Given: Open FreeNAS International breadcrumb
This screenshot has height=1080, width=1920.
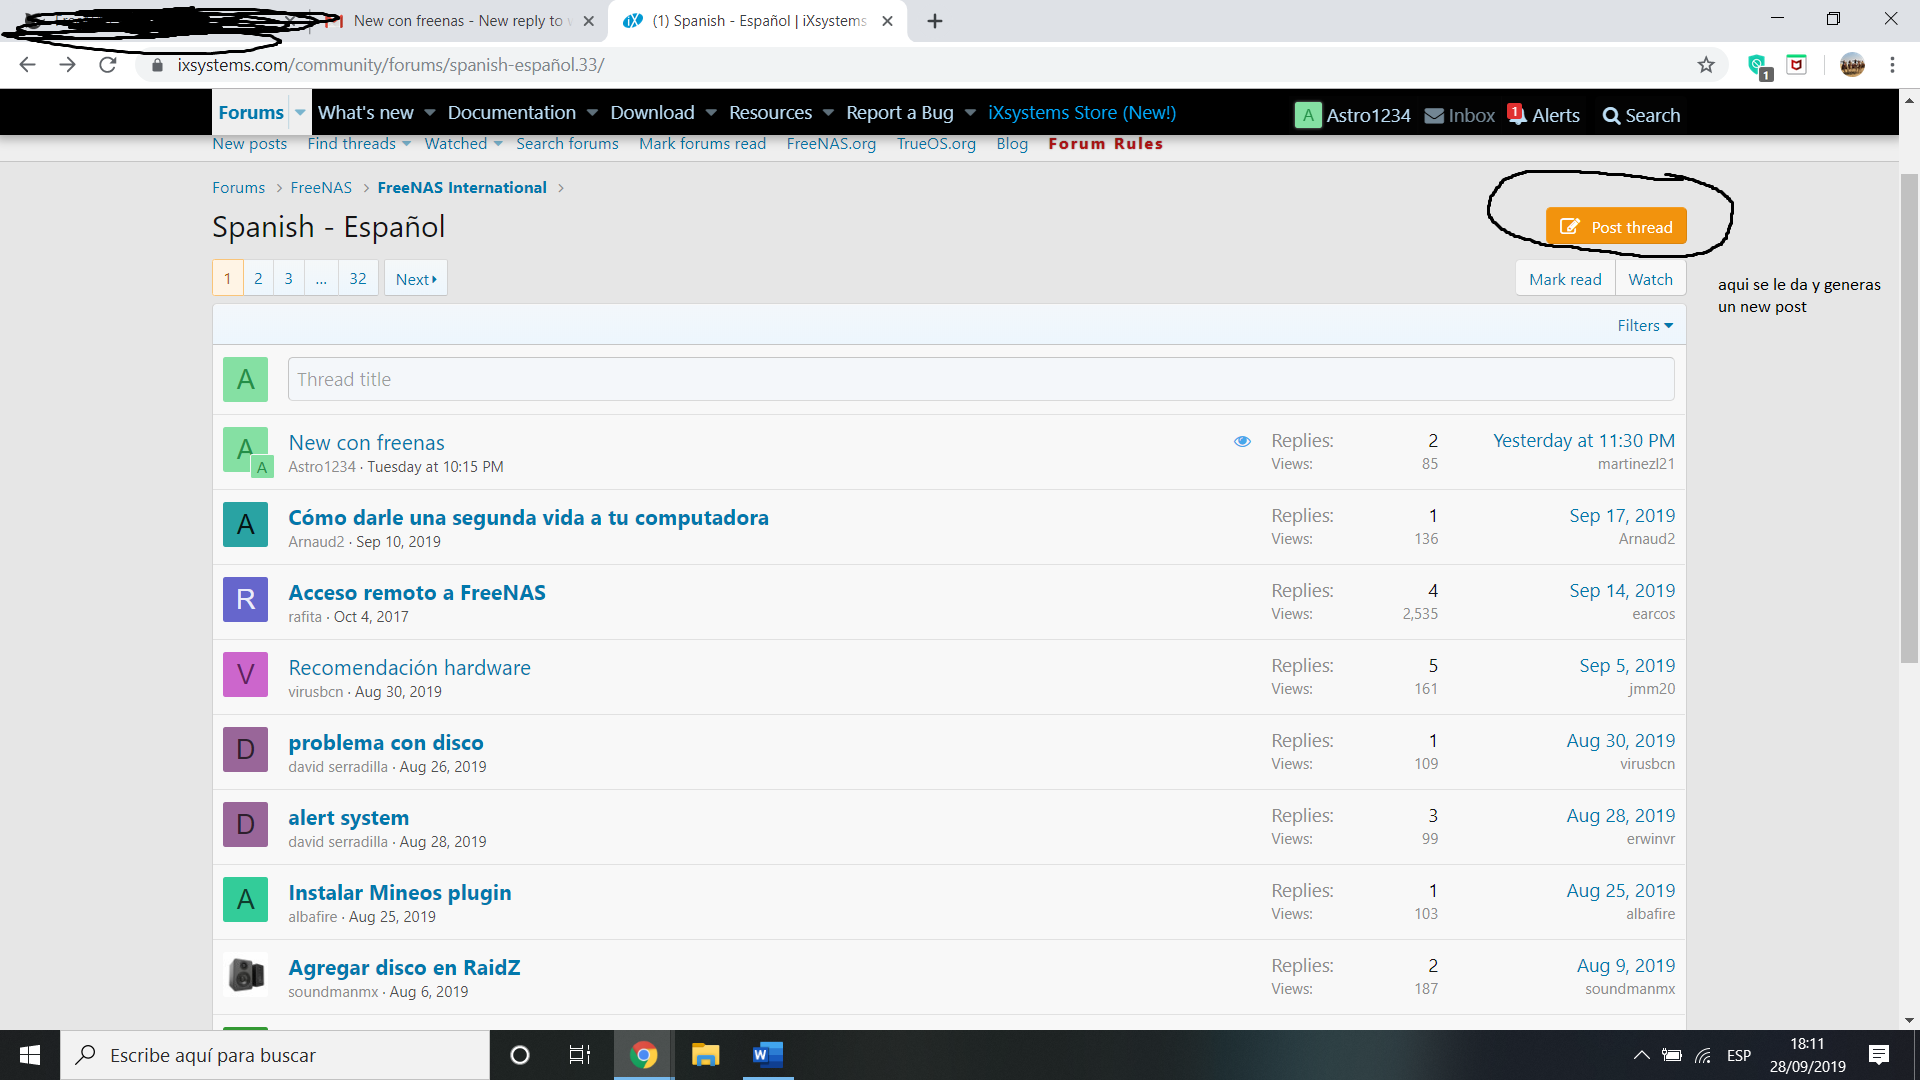Looking at the screenshot, I should pyautogui.click(x=462, y=188).
